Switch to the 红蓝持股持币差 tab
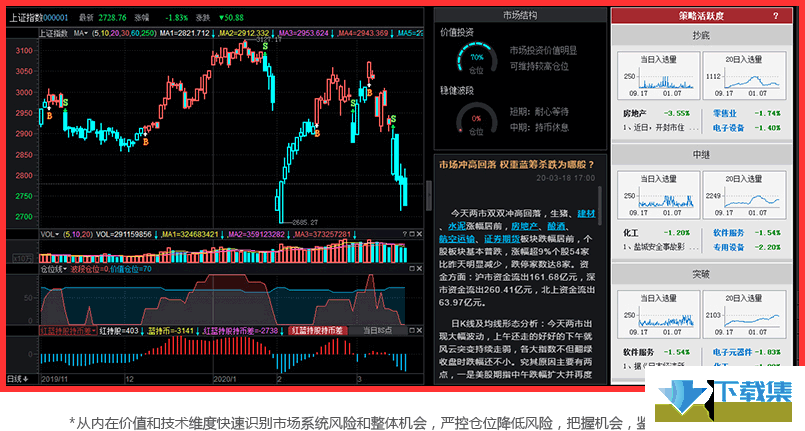This screenshot has width=805, height=431. pos(318,331)
